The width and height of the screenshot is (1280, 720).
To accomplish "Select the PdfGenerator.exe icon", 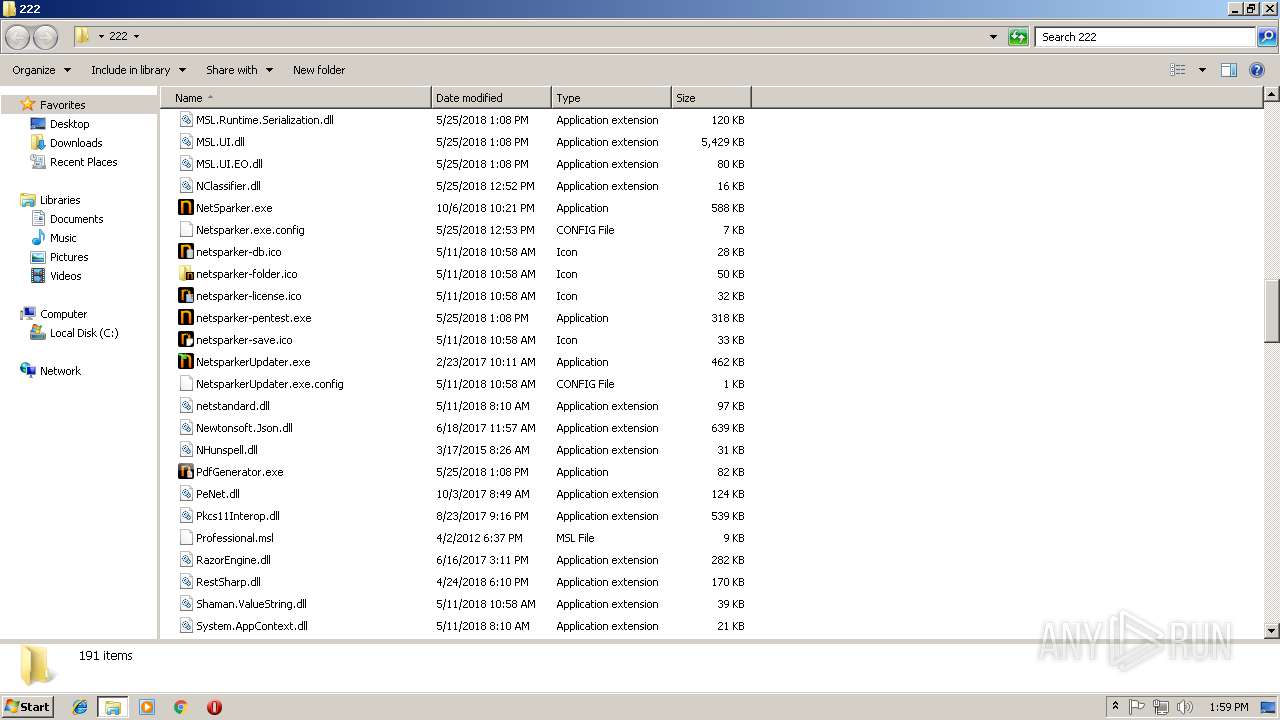I will pyautogui.click(x=185, y=472).
